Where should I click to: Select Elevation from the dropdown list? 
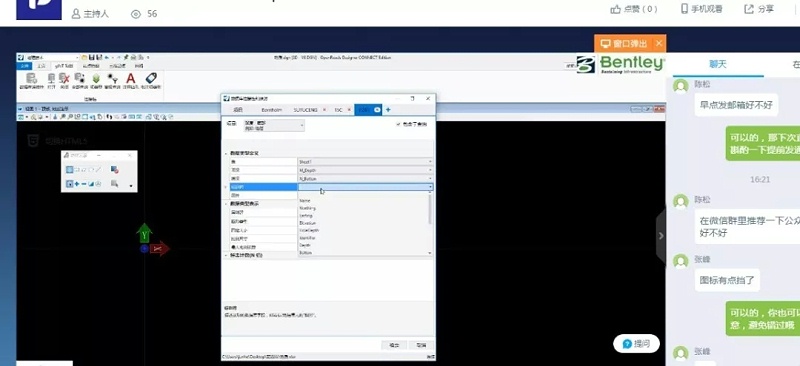click(307, 223)
